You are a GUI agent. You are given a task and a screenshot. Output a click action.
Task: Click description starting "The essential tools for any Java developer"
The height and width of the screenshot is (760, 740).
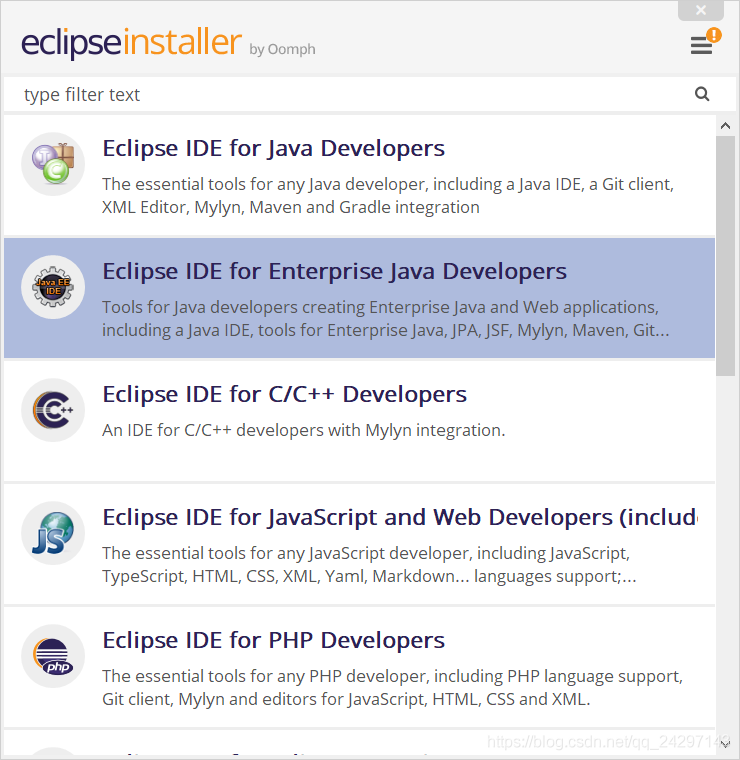[x=388, y=196]
